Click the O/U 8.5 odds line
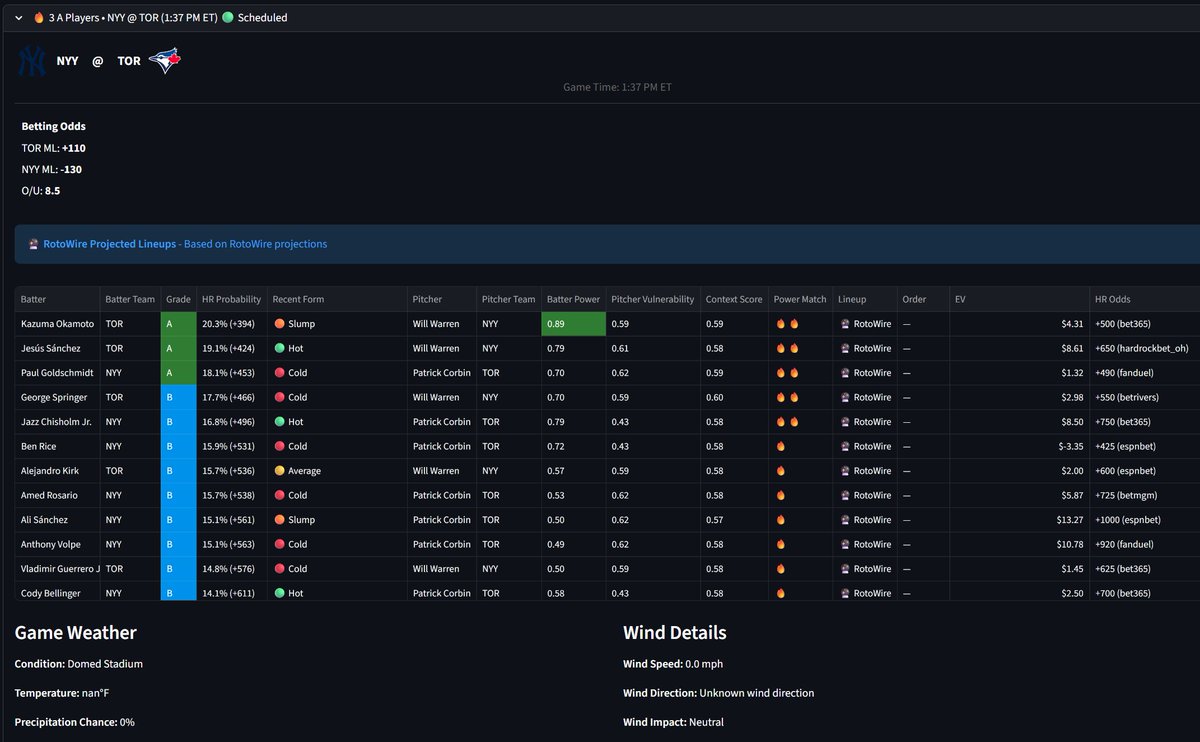The height and width of the screenshot is (742, 1200). point(40,190)
